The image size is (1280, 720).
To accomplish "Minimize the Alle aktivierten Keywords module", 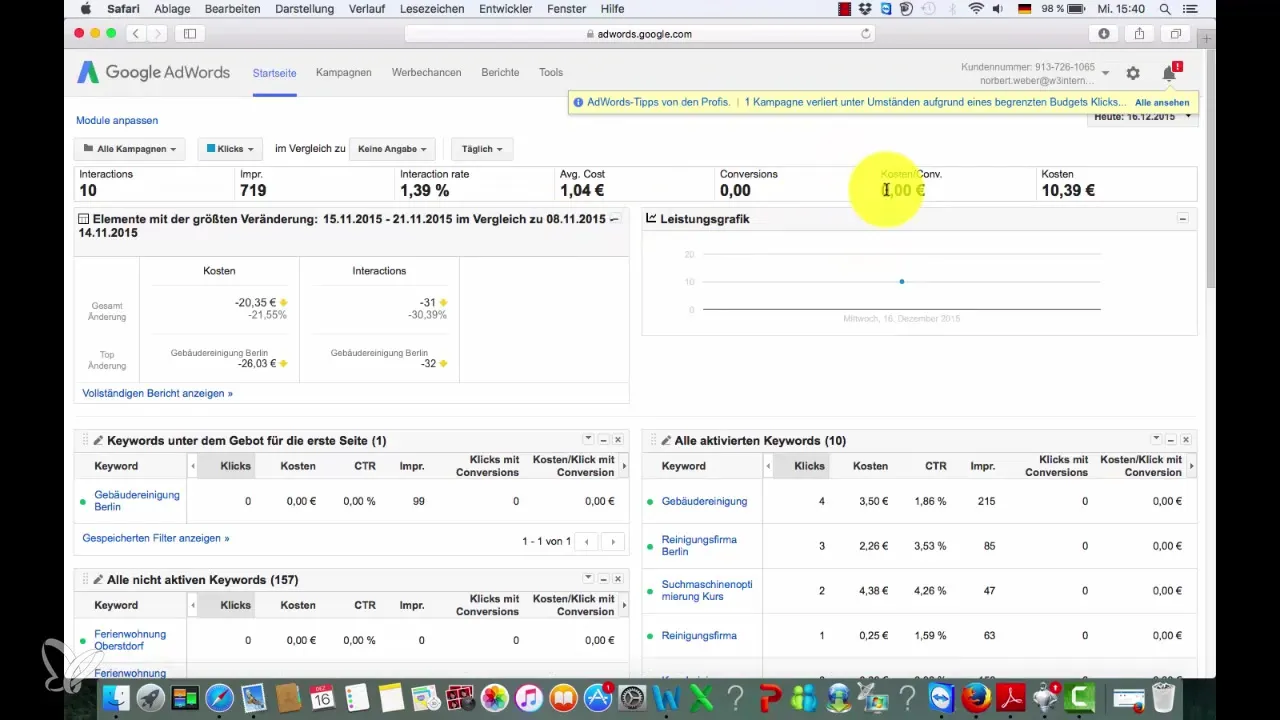I will (x=1172, y=440).
